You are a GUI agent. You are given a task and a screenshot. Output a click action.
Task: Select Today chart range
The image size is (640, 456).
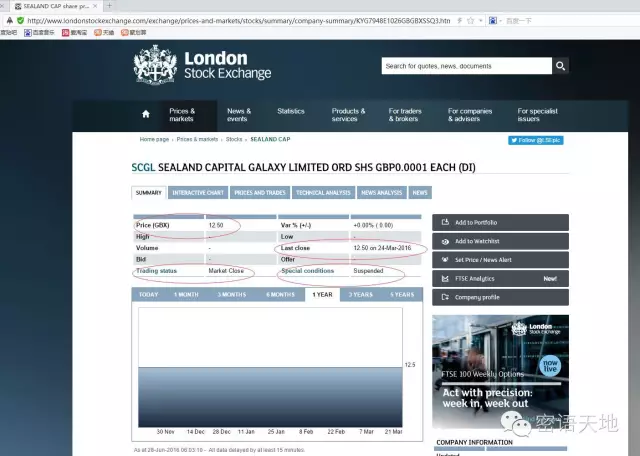point(148,294)
